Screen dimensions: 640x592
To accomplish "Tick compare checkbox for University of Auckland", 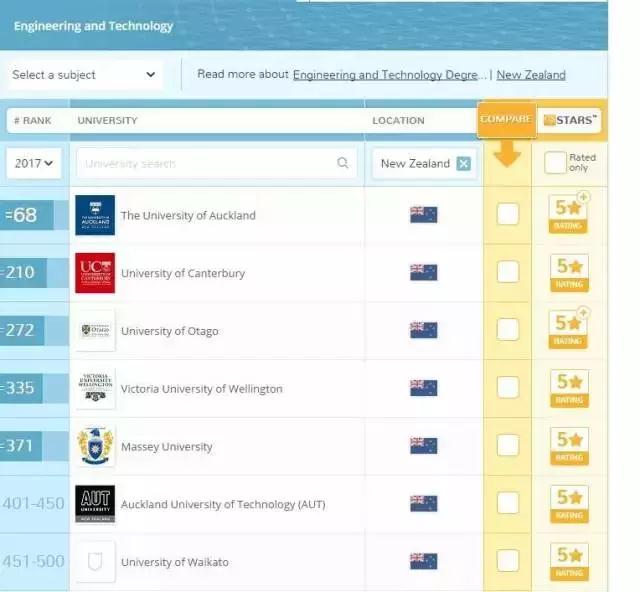I will click(x=508, y=214).
